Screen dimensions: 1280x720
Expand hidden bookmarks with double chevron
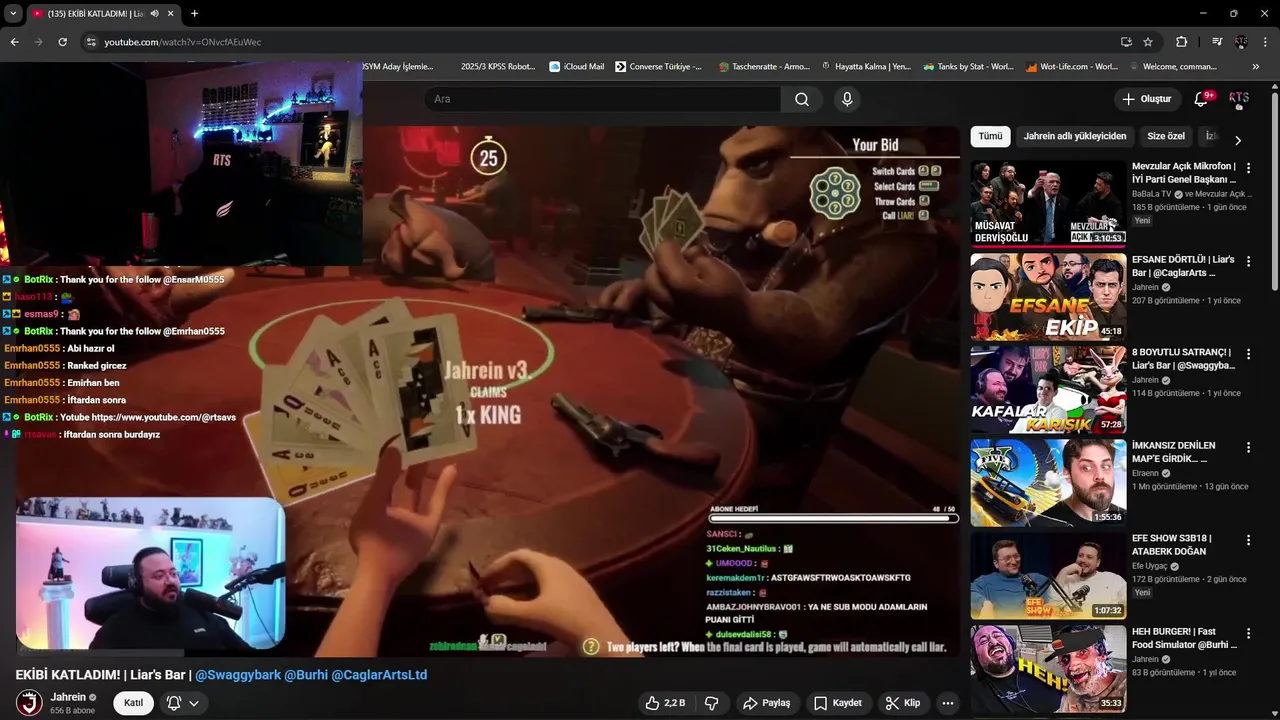point(1255,67)
